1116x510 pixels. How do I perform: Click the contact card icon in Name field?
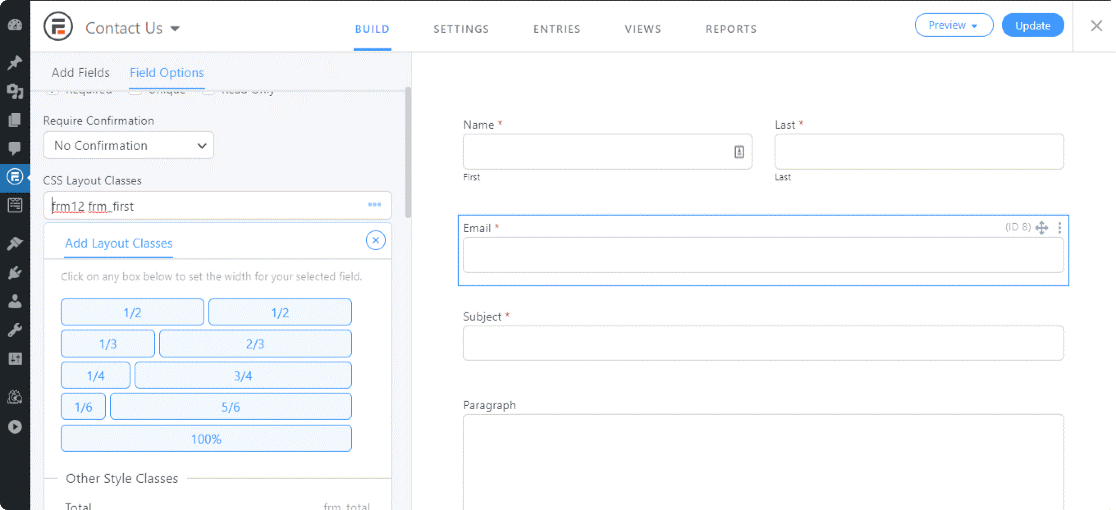(x=739, y=152)
